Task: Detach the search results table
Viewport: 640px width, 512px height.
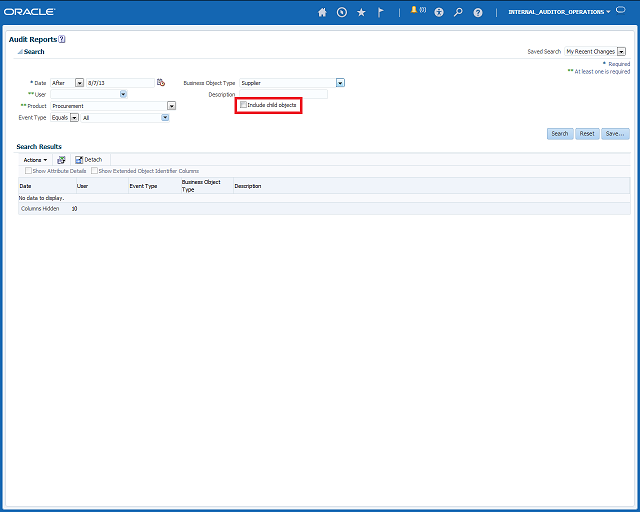Action: pos(89,160)
